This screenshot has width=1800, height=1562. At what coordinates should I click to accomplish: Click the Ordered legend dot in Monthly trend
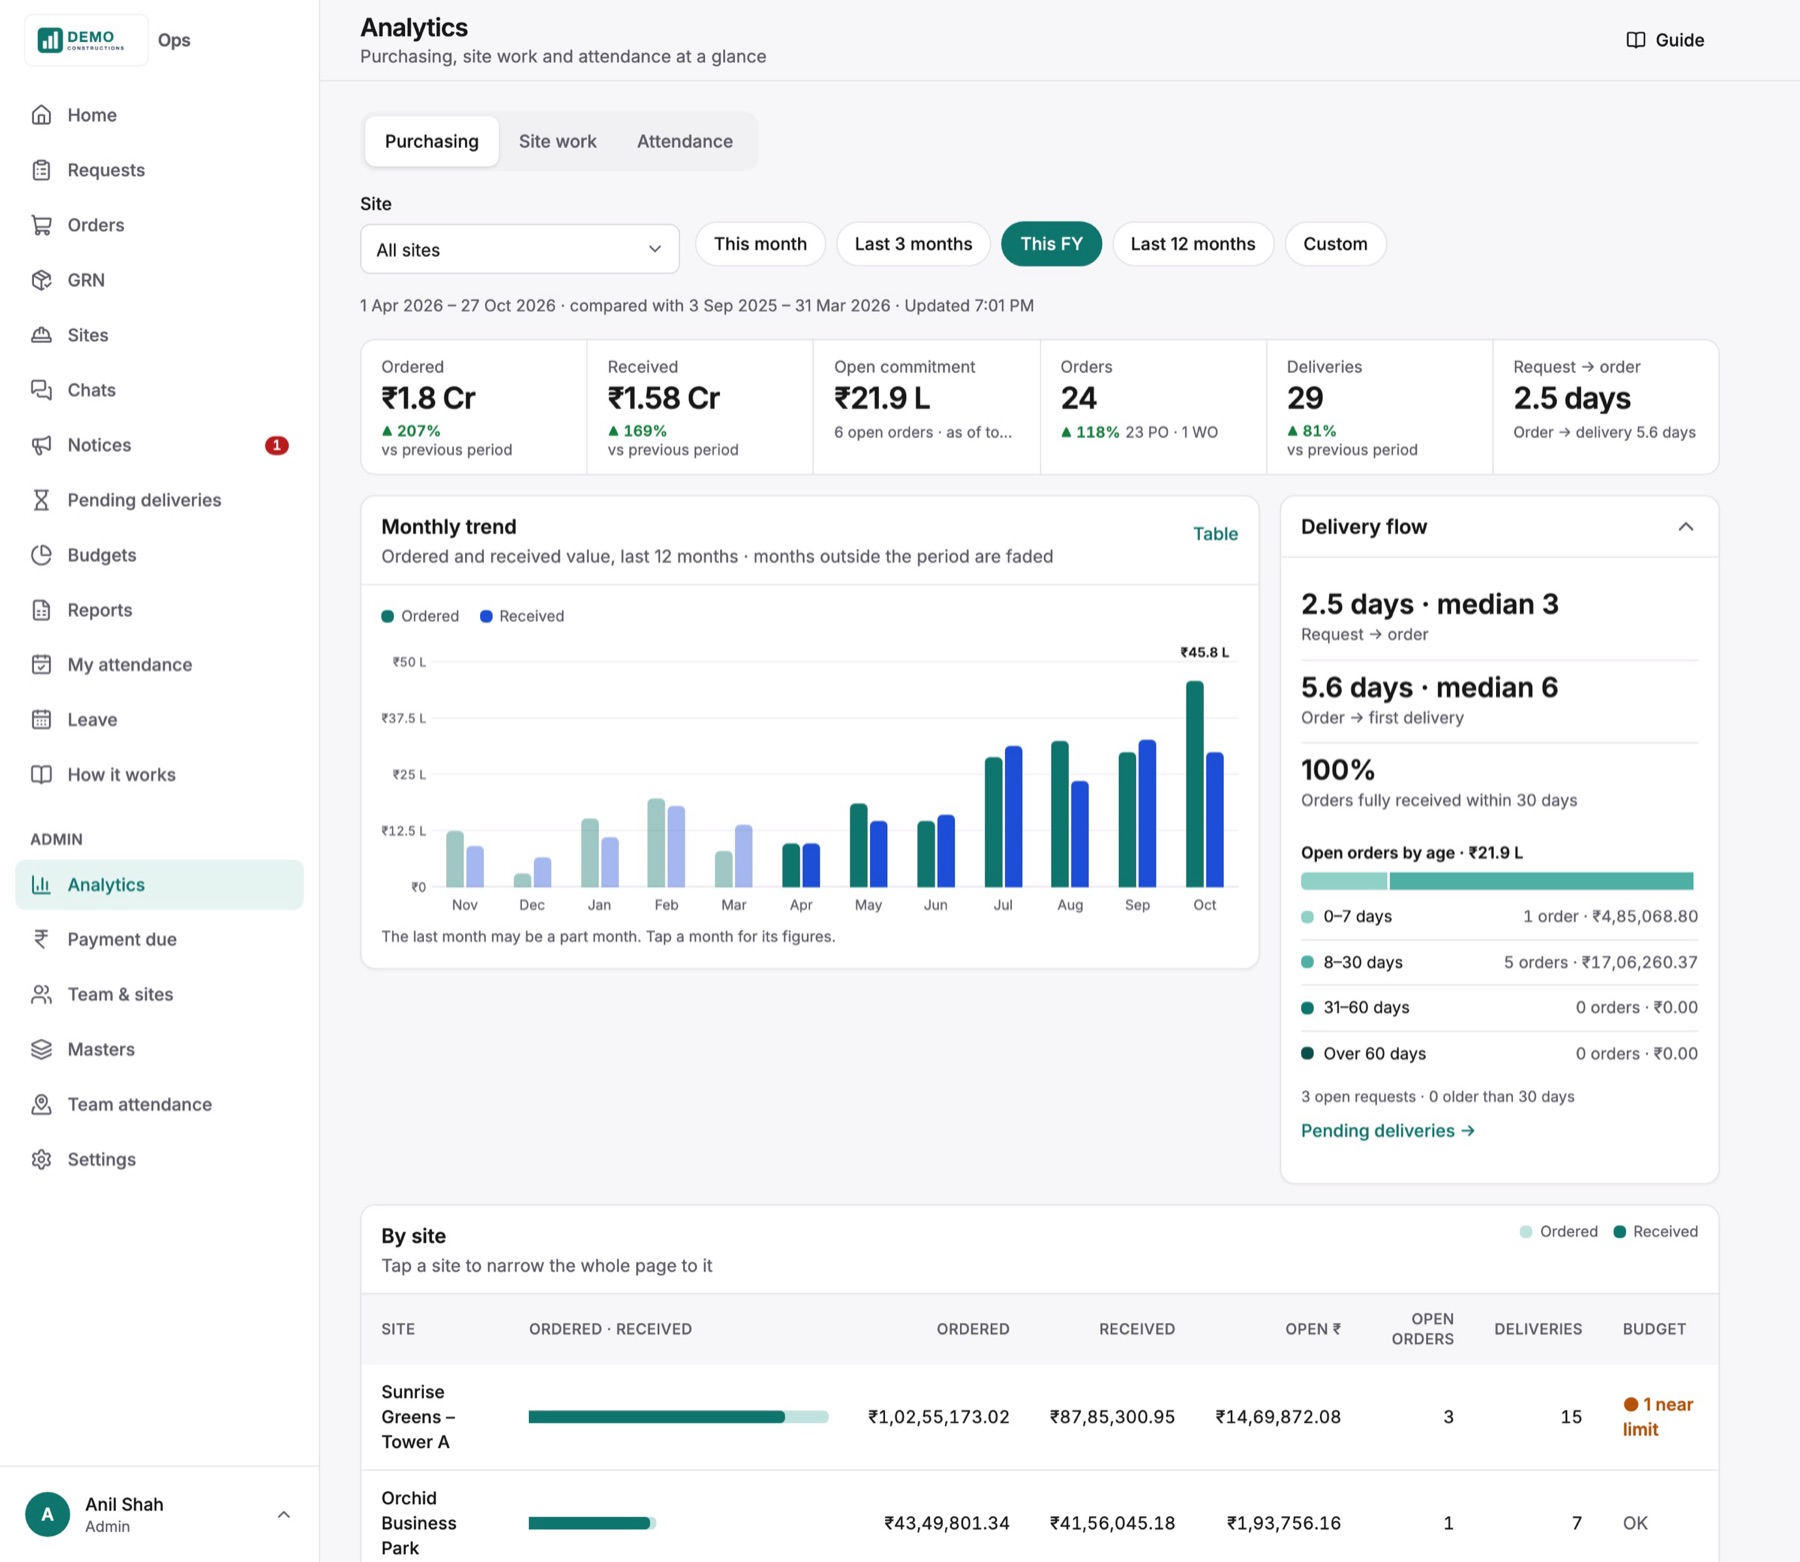[x=388, y=616]
